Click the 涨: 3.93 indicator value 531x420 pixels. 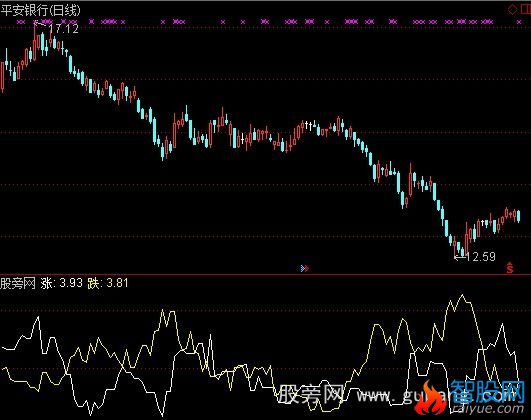point(61,283)
